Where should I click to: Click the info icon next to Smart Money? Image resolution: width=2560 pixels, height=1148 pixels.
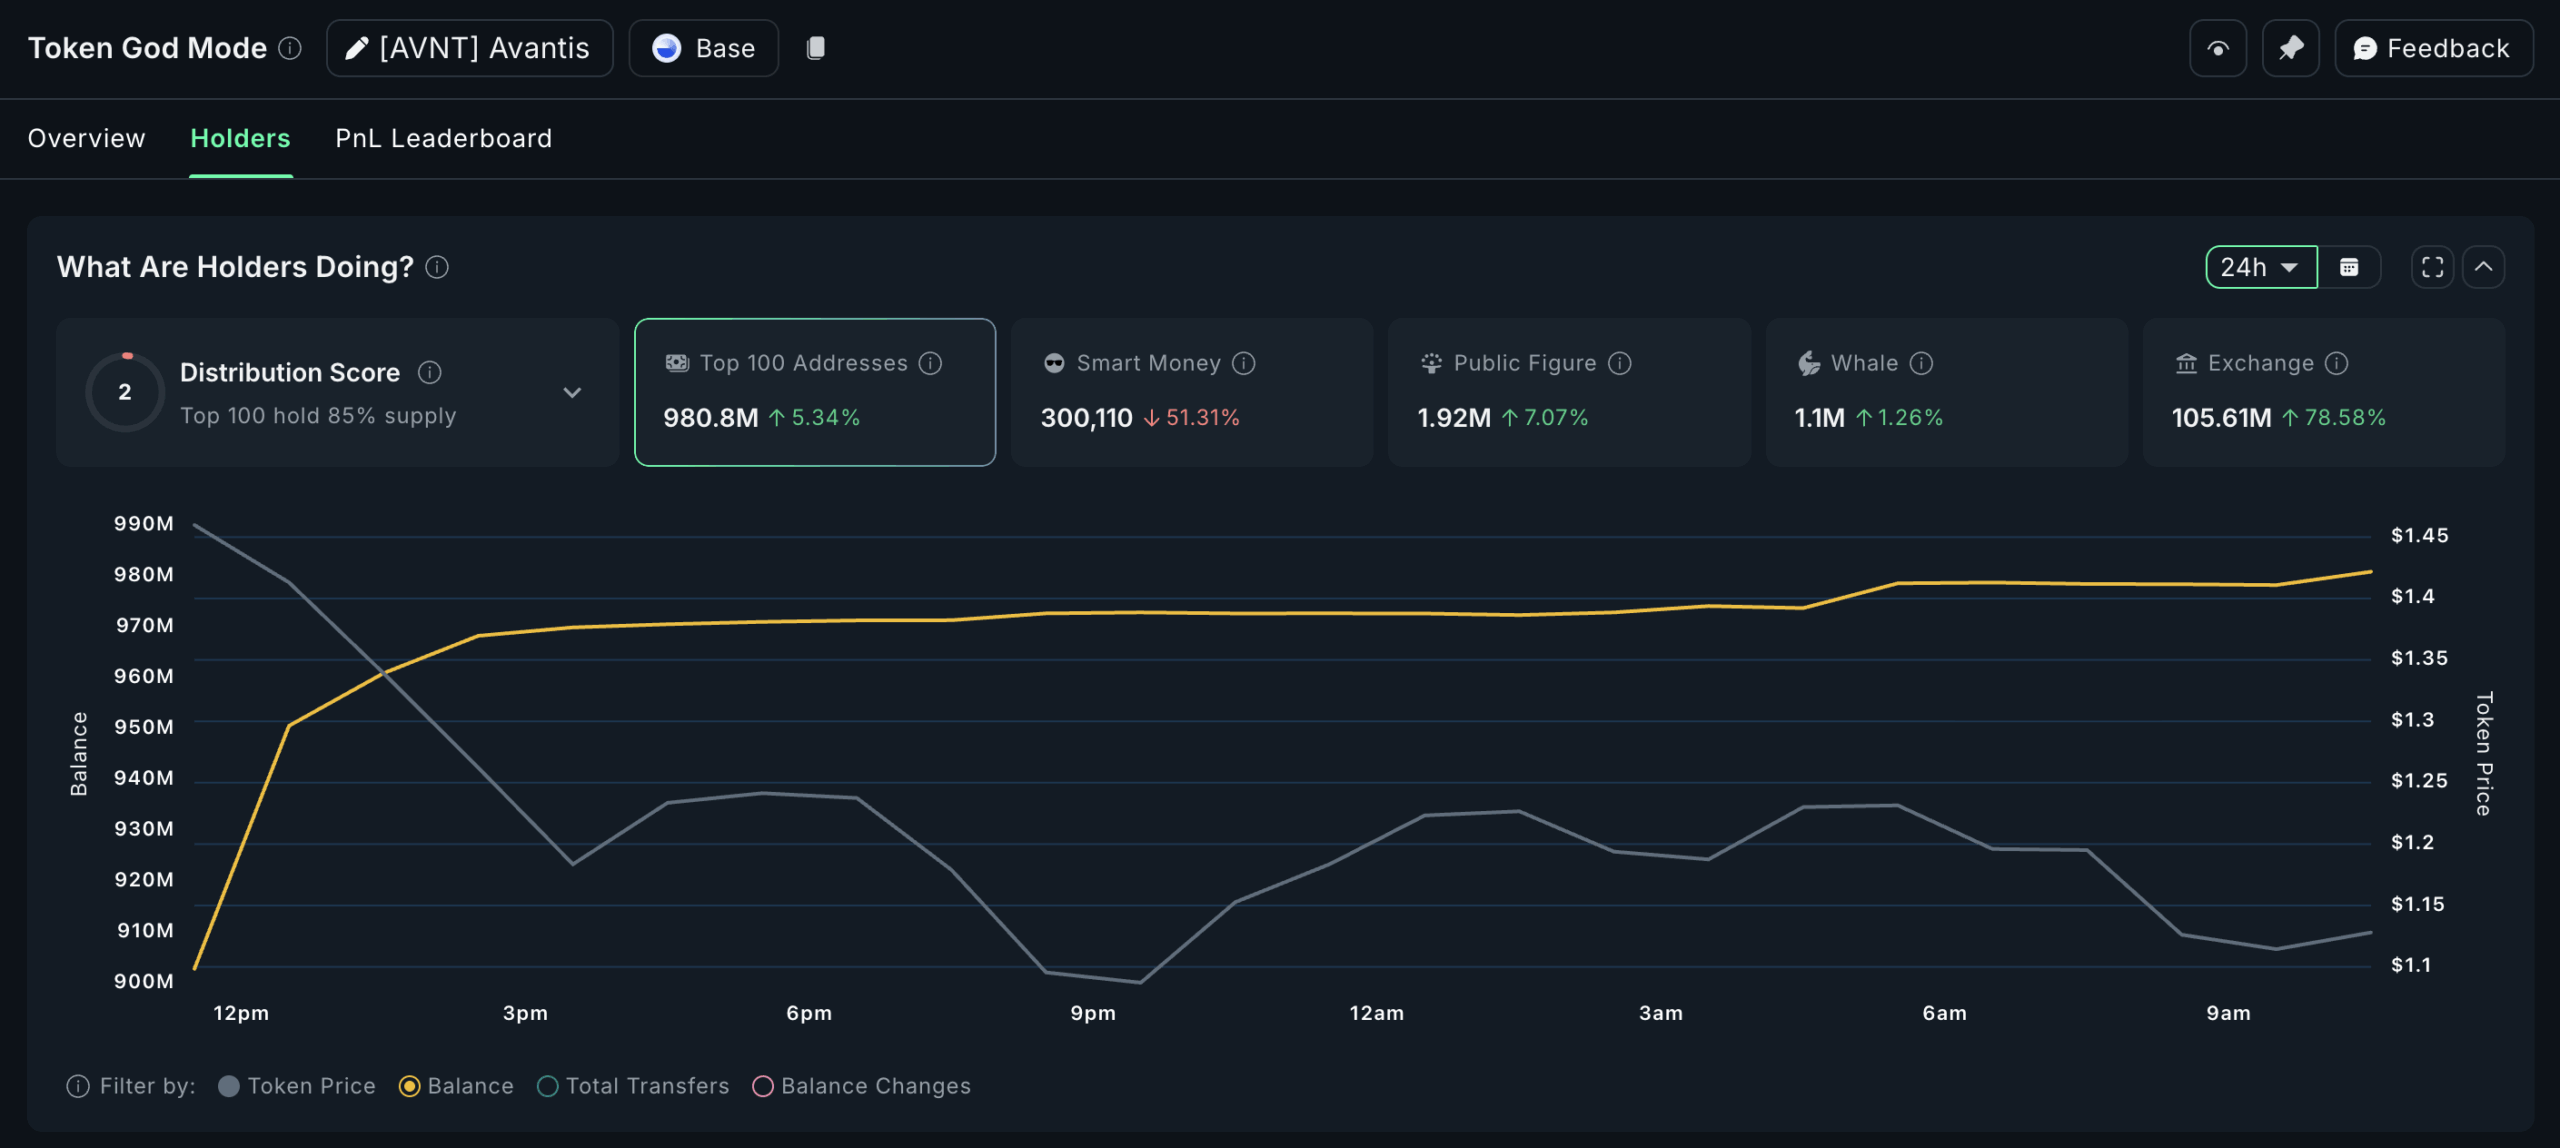point(1243,363)
